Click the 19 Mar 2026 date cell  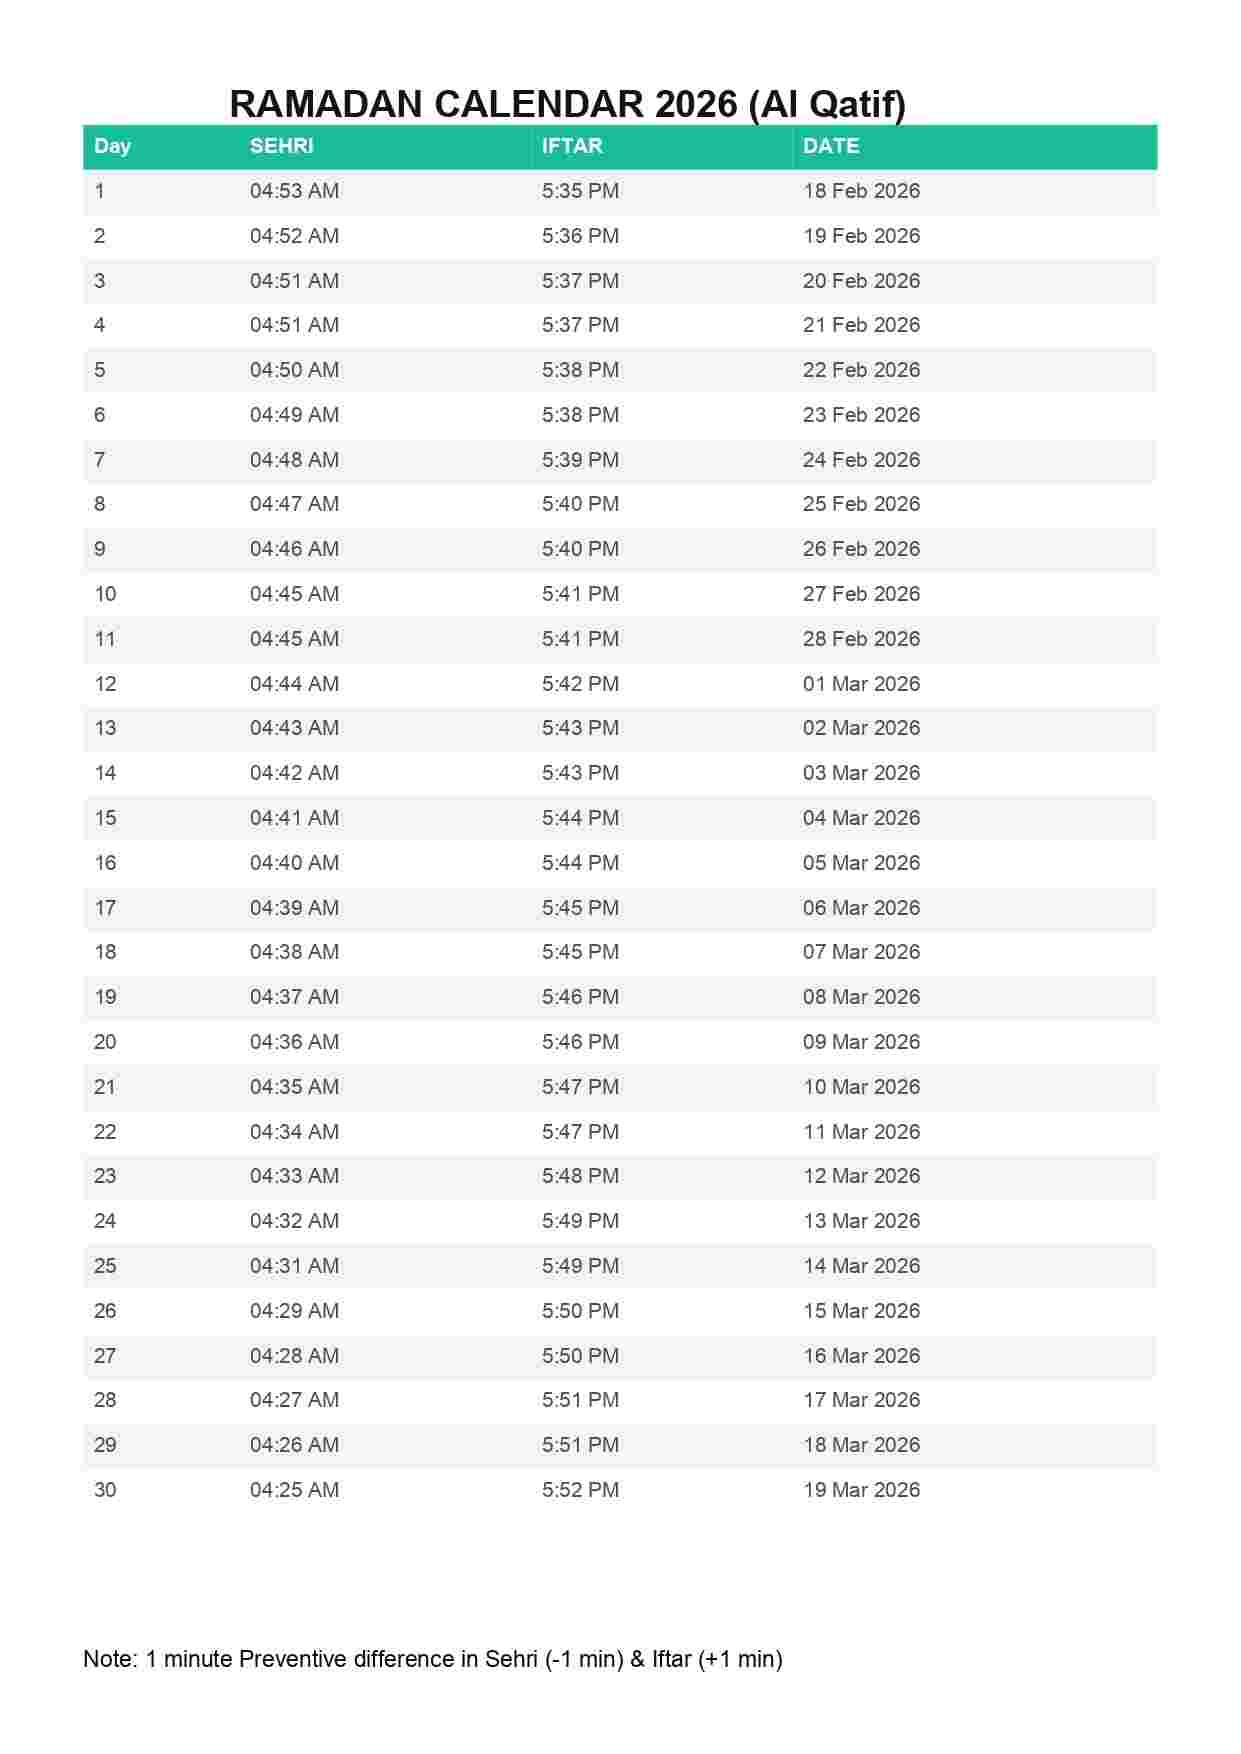click(x=861, y=1490)
